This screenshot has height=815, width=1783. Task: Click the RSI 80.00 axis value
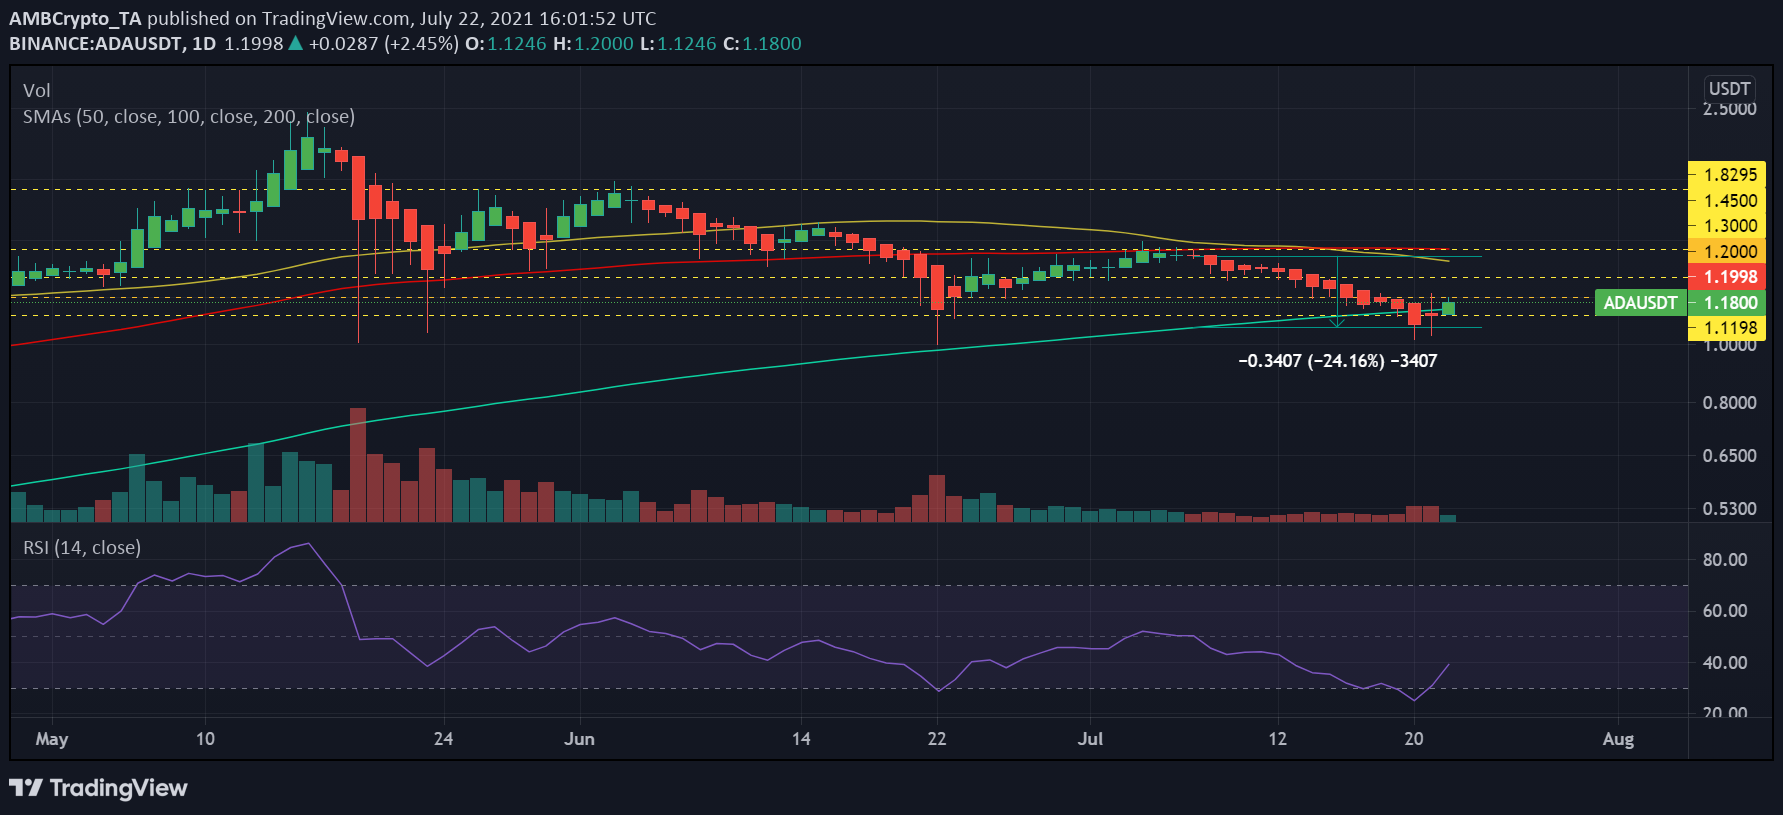(1725, 560)
